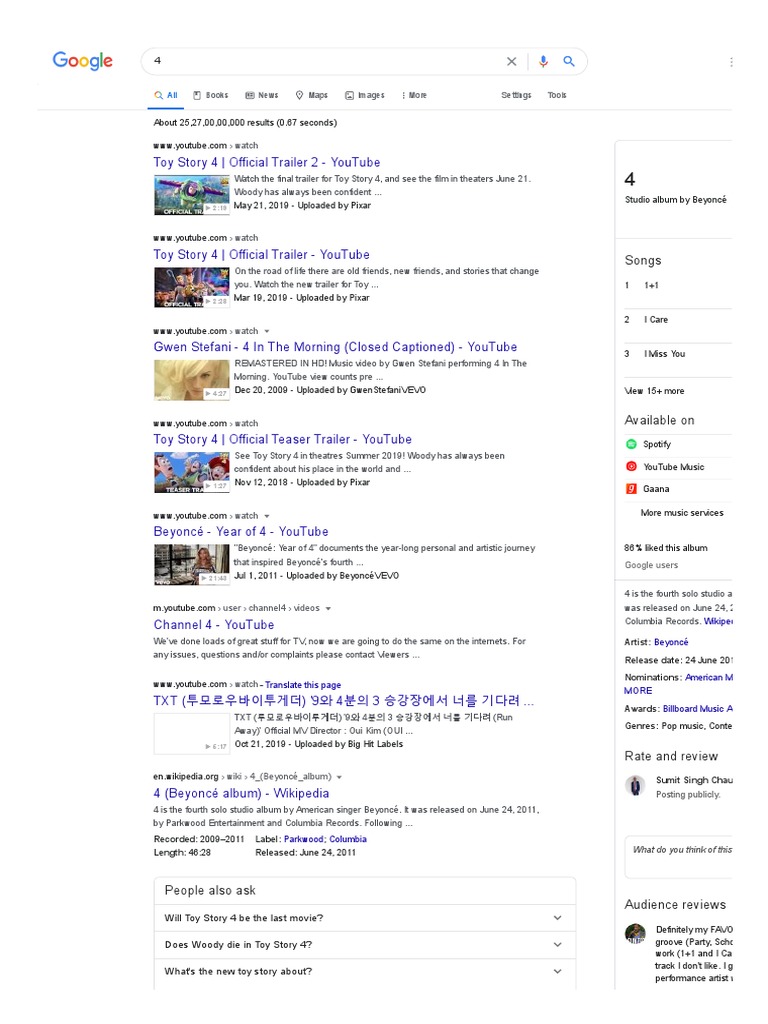Click the three-dot options icon top right
768x1024 pixels.
(731, 62)
